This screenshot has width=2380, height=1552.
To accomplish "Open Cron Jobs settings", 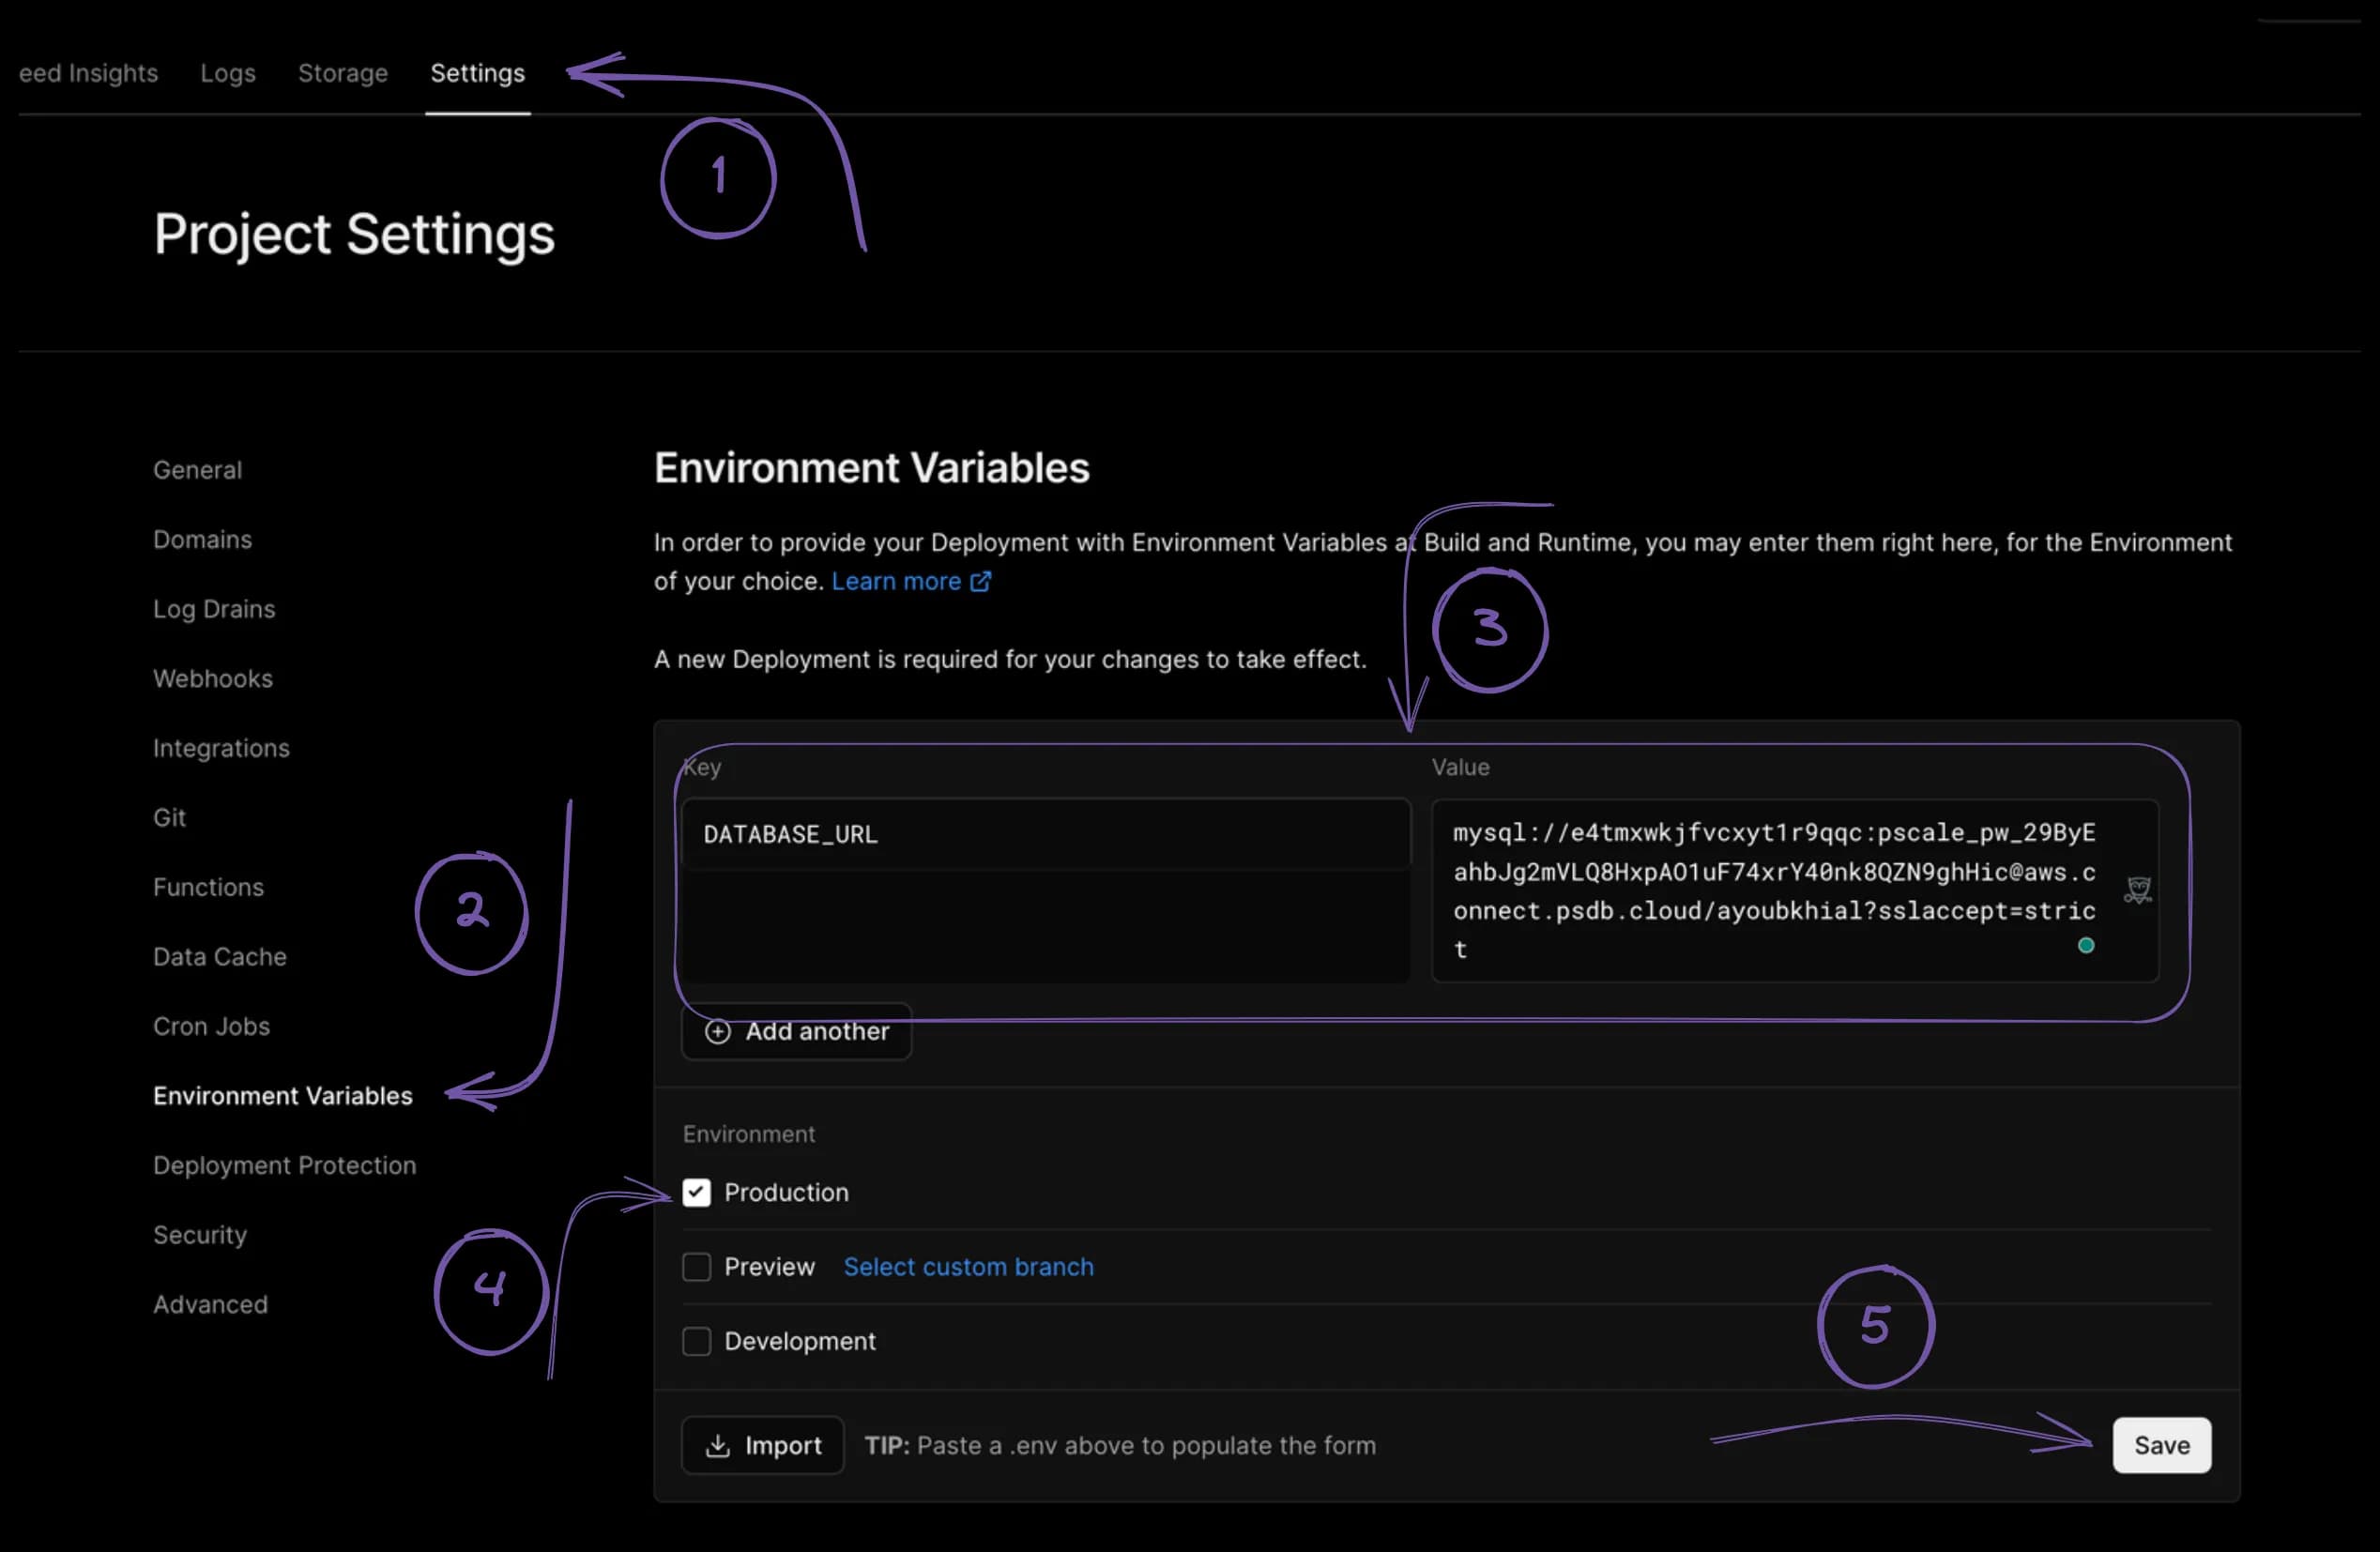I will tap(211, 1026).
